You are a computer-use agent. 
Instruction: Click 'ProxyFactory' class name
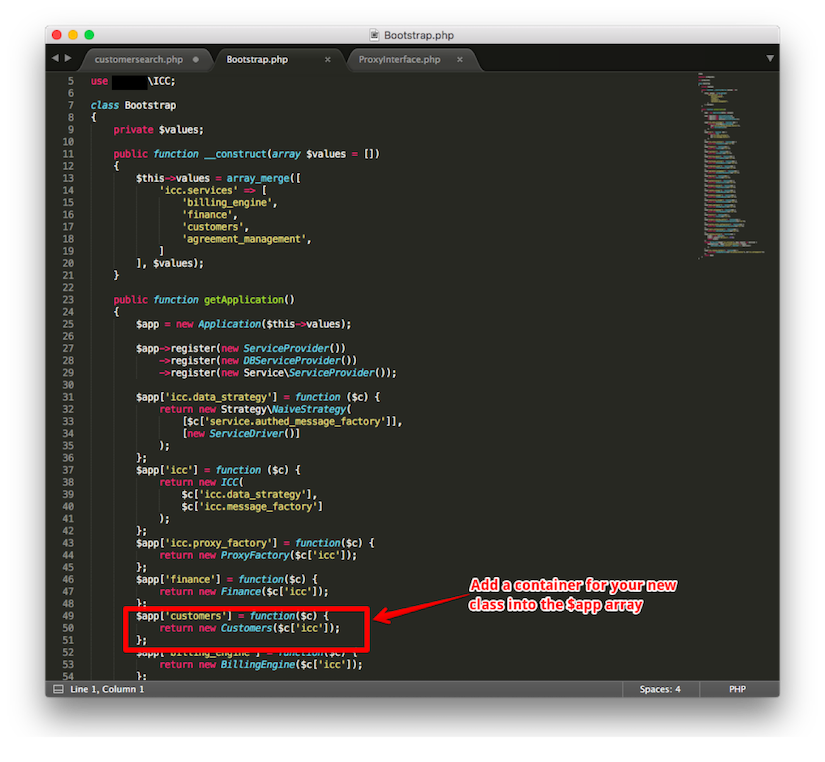pos(255,555)
